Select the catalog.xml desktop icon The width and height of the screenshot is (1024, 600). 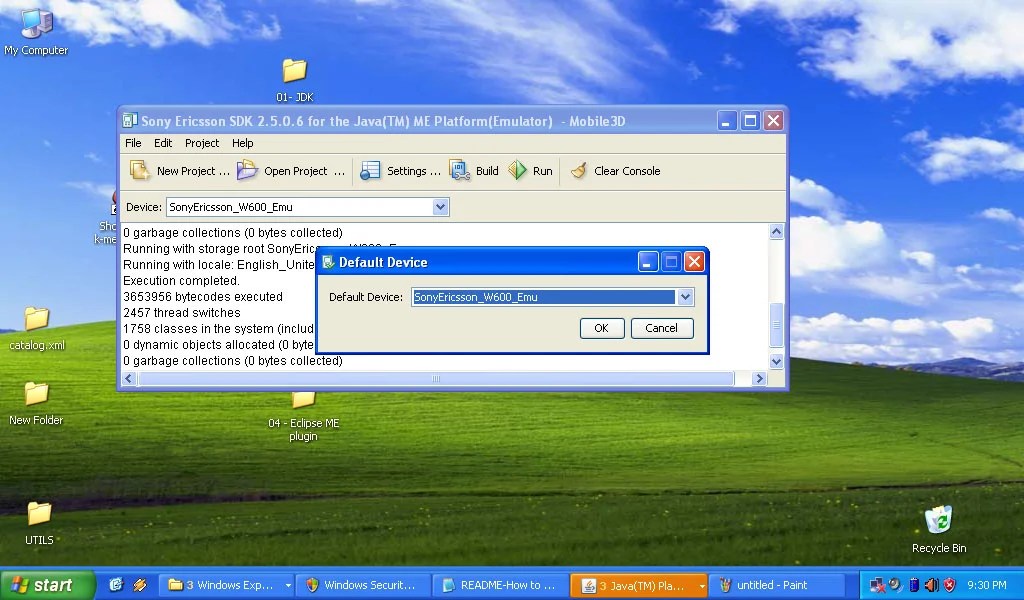(x=37, y=329)
